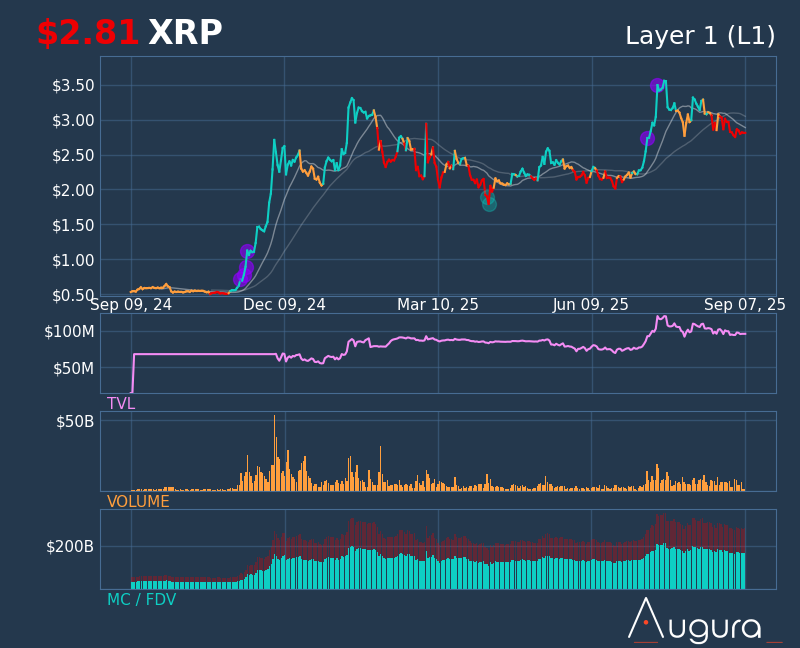
Task: Click the $200B market cap axis label
Action: pos(70,546)
